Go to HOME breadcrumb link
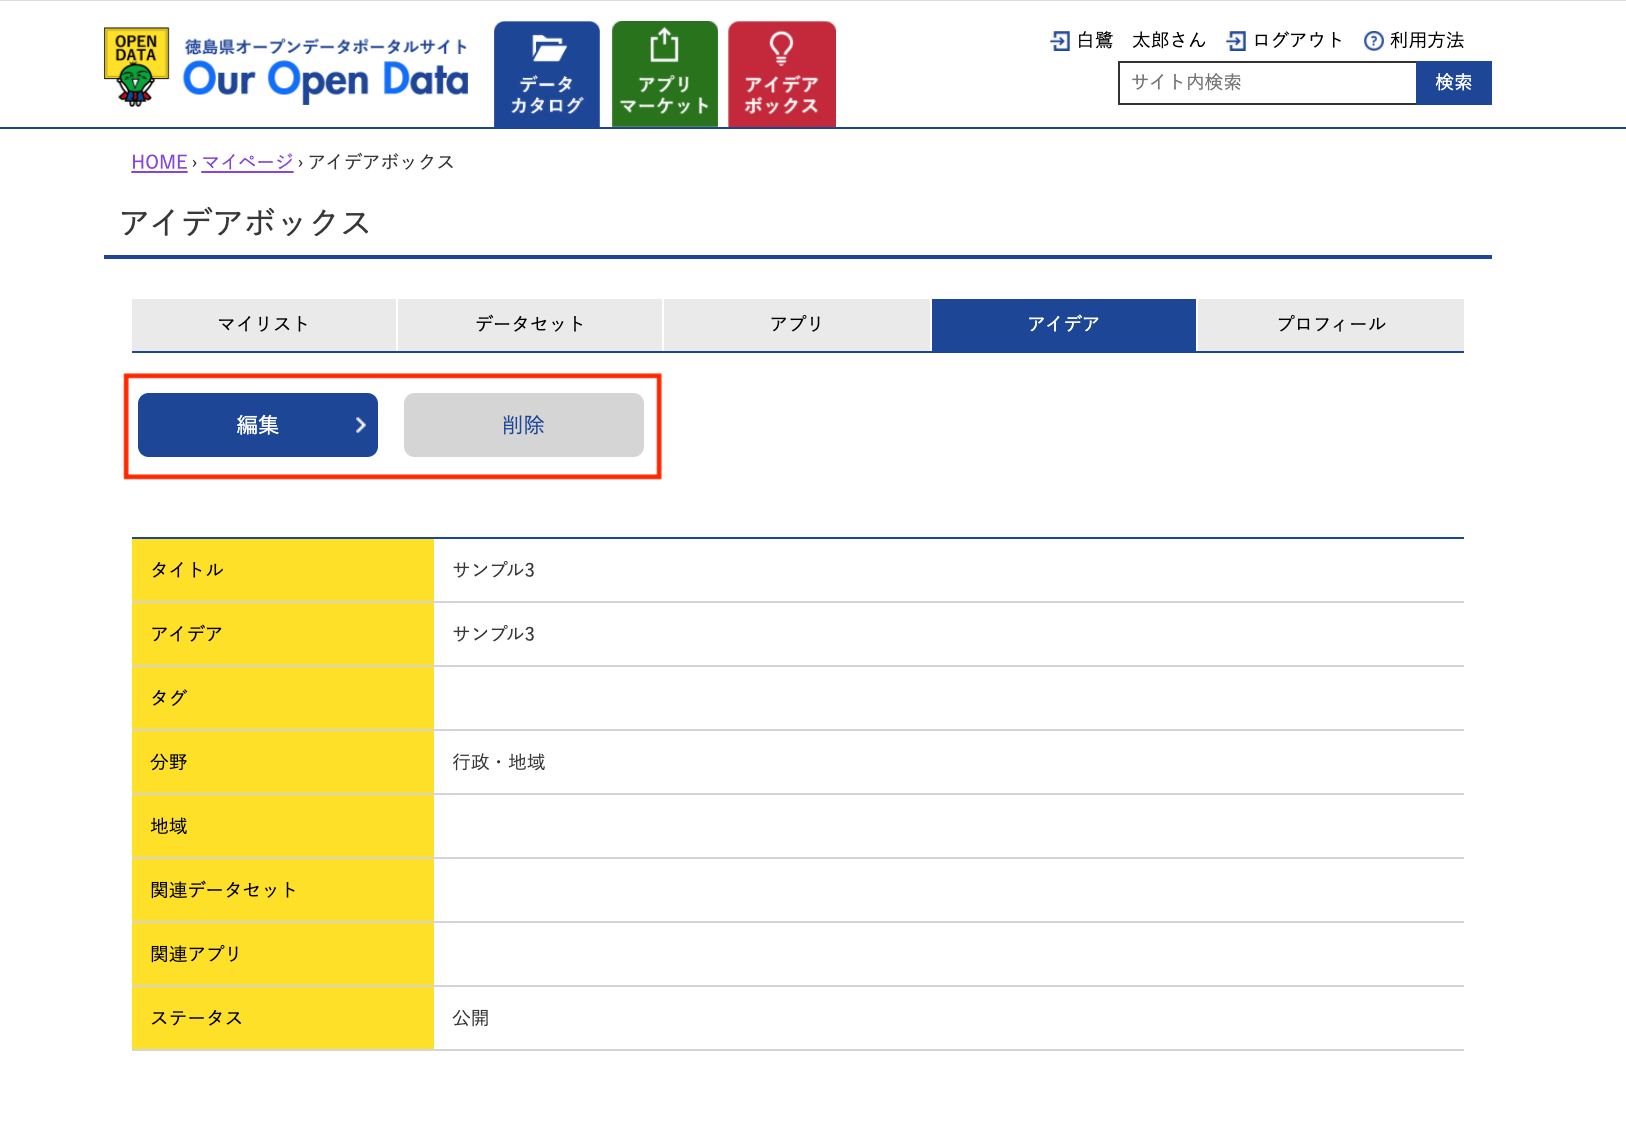 coord(160,162)
